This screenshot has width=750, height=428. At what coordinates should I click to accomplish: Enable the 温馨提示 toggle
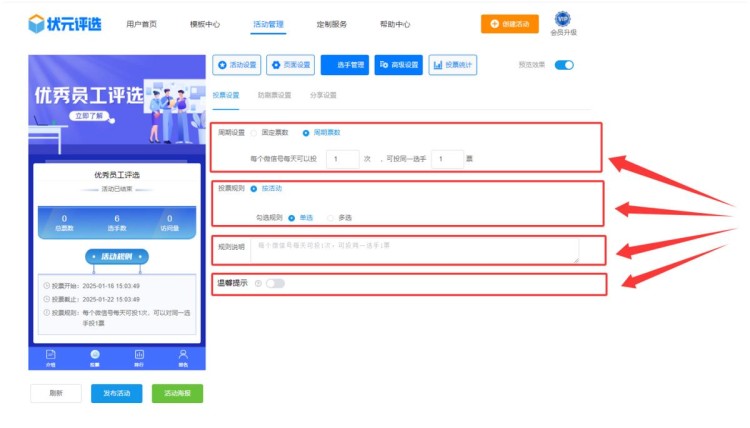click(x=274, y=283)
